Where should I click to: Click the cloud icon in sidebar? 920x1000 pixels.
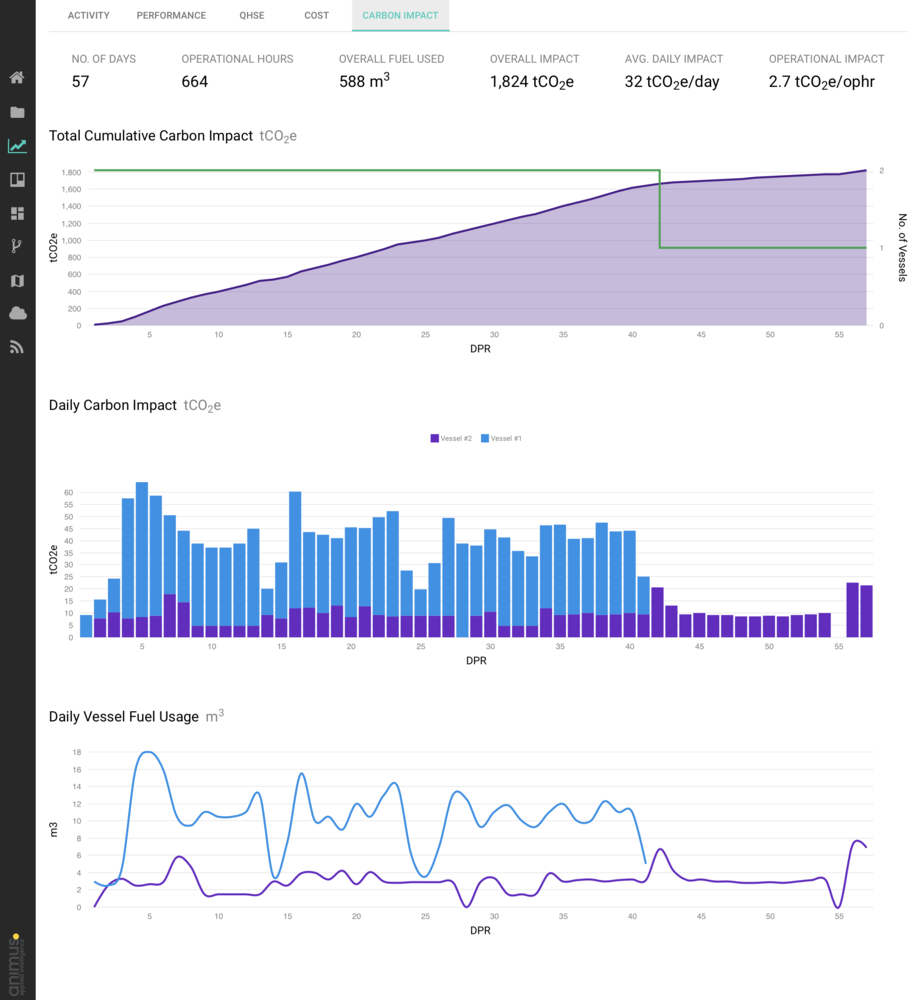[x=17, y=314]
